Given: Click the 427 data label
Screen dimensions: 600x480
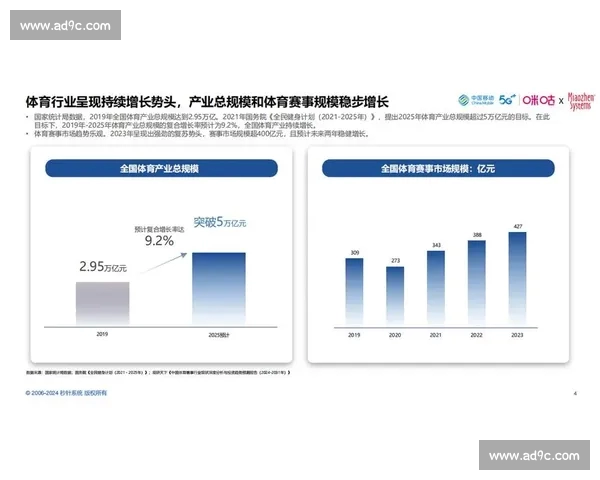Looking at the screenshot, I should pyautogui.click(x=518, y=226).
